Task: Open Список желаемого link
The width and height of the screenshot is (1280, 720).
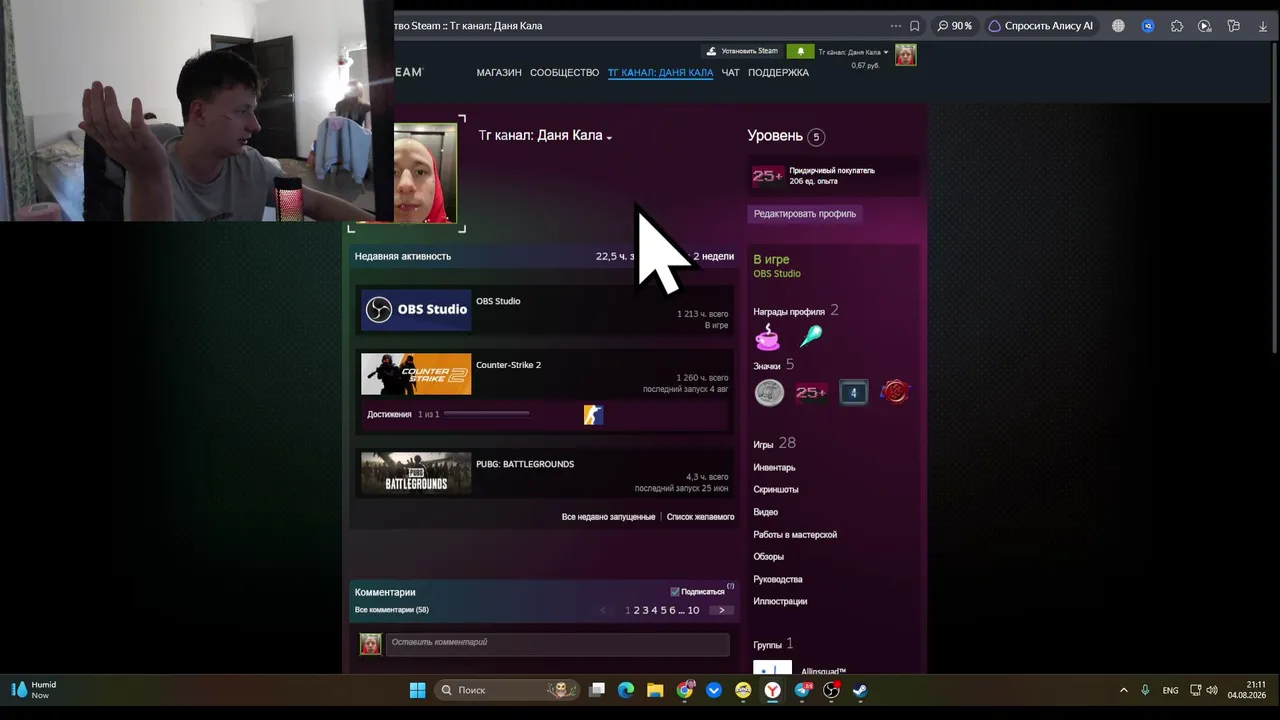Action: click(x=700, y=517)
